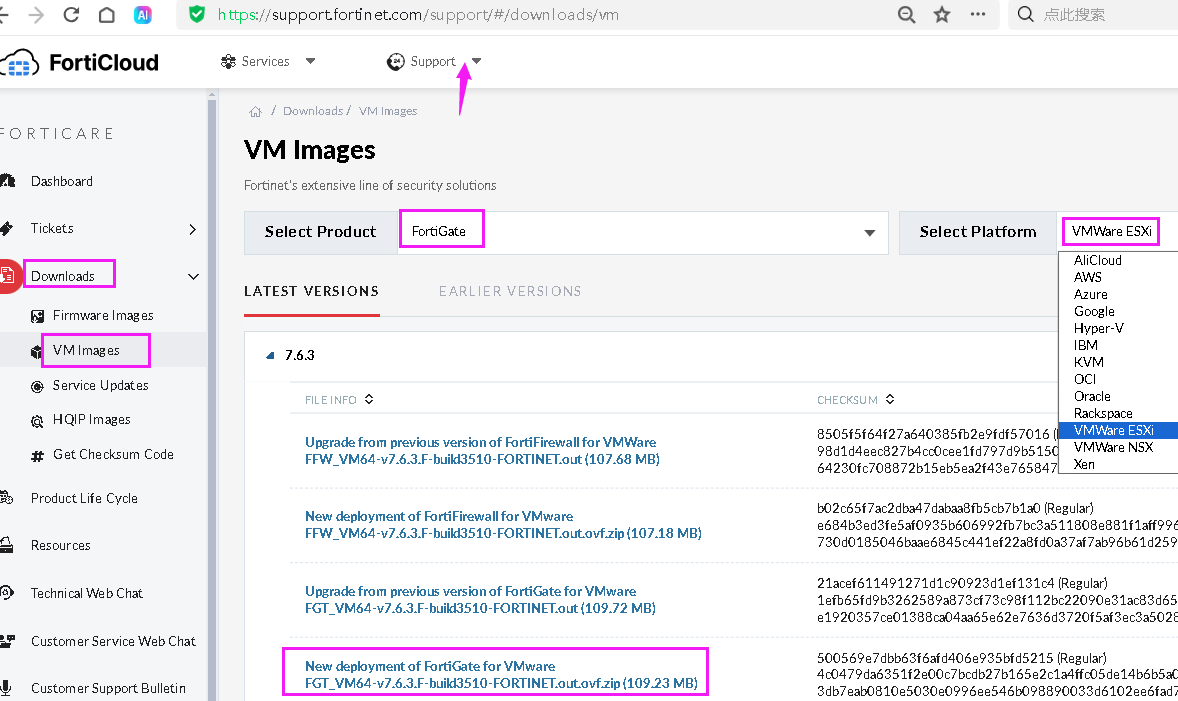Sort by the CHECKSUM column arrows
This screenshot has height=701, width=1178.
point(890,399)
